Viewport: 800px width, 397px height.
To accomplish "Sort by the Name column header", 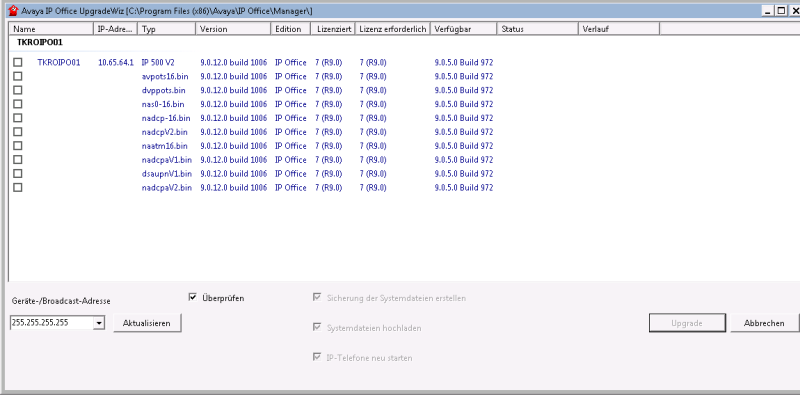I will [x=51, y=29].
